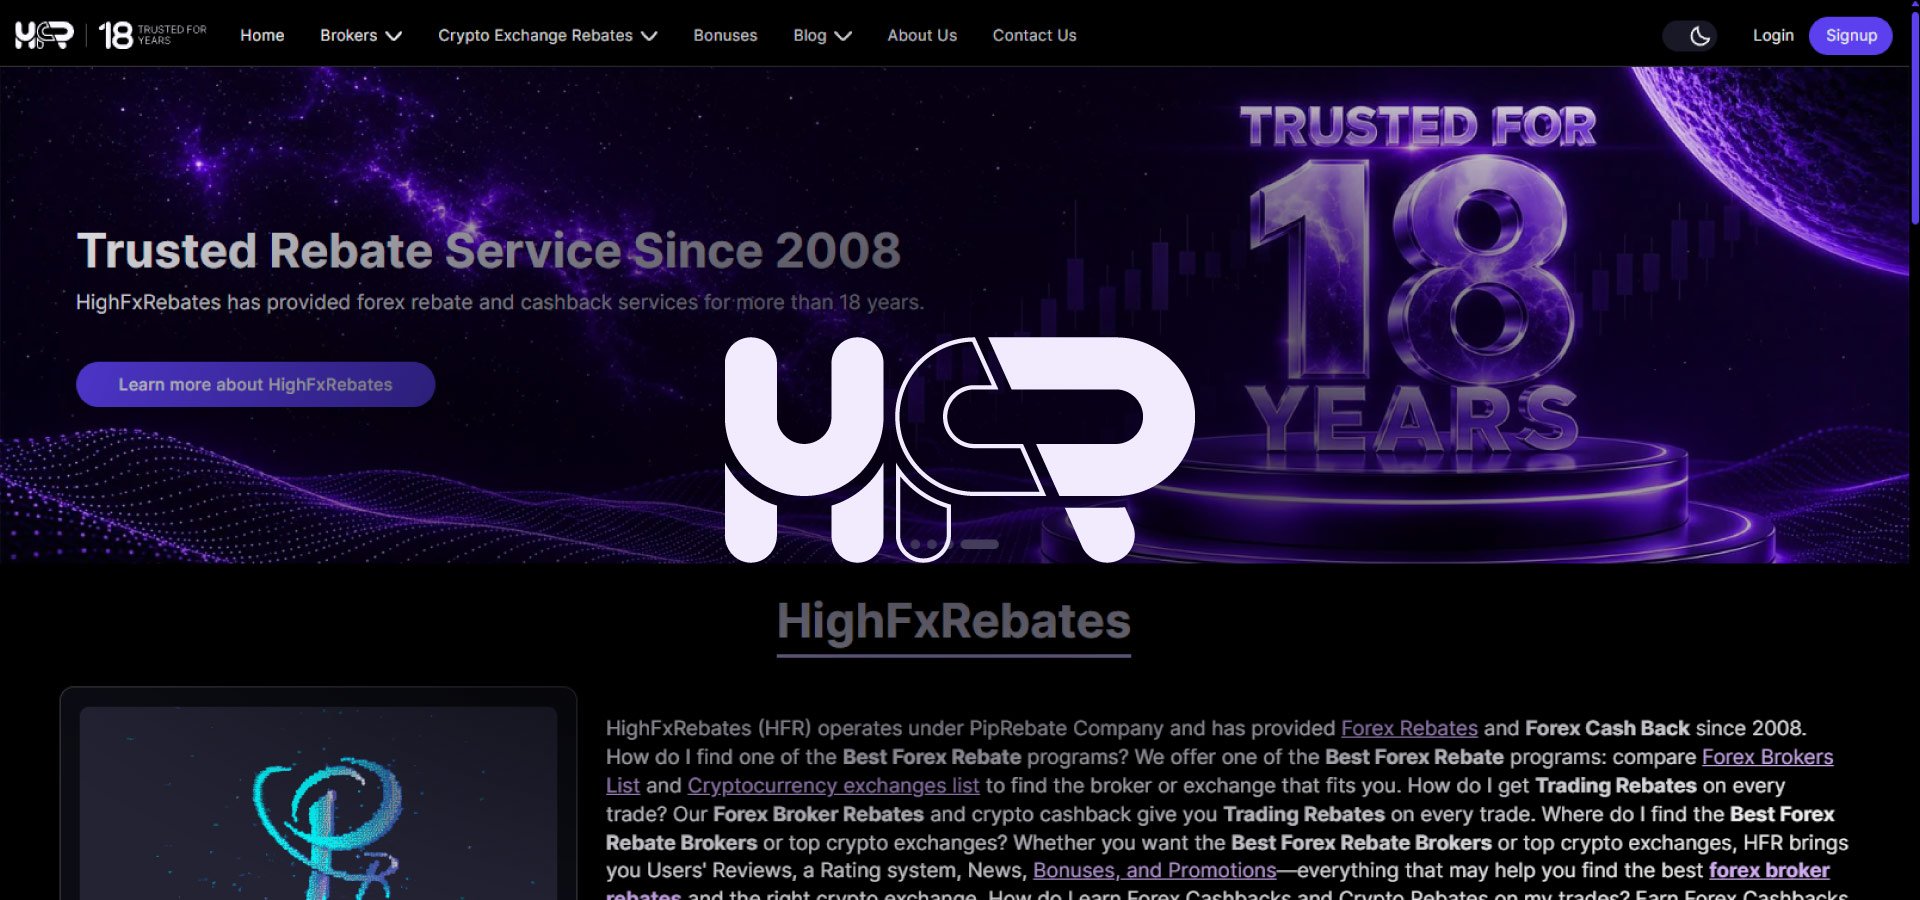
Task: Open the Forex Brokers List link
Action: pyautogui.click(x=1767, y=757)
